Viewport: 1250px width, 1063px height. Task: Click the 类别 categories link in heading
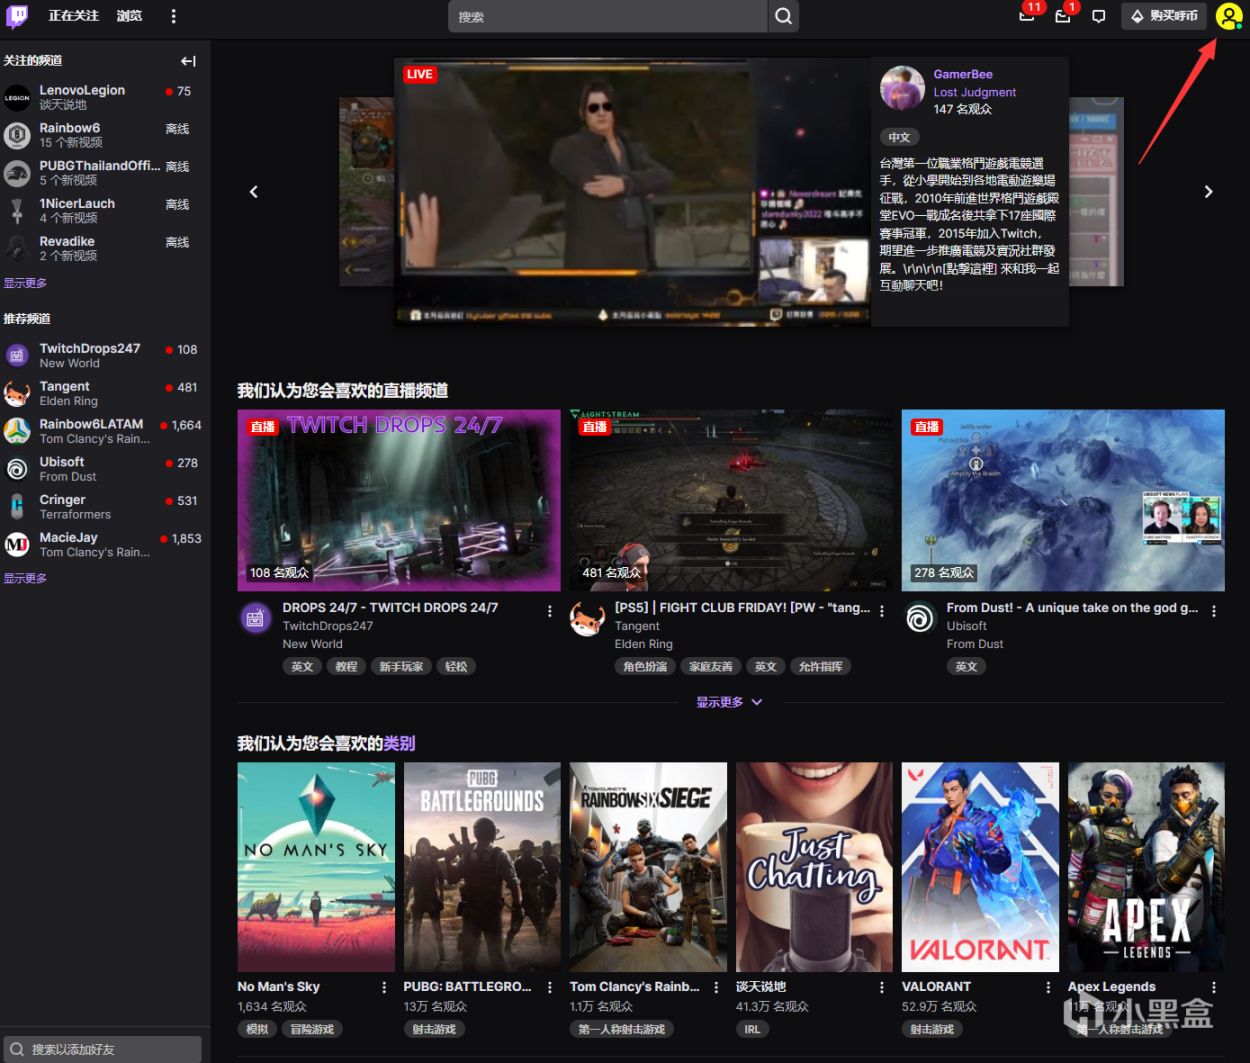click(399, 743)
